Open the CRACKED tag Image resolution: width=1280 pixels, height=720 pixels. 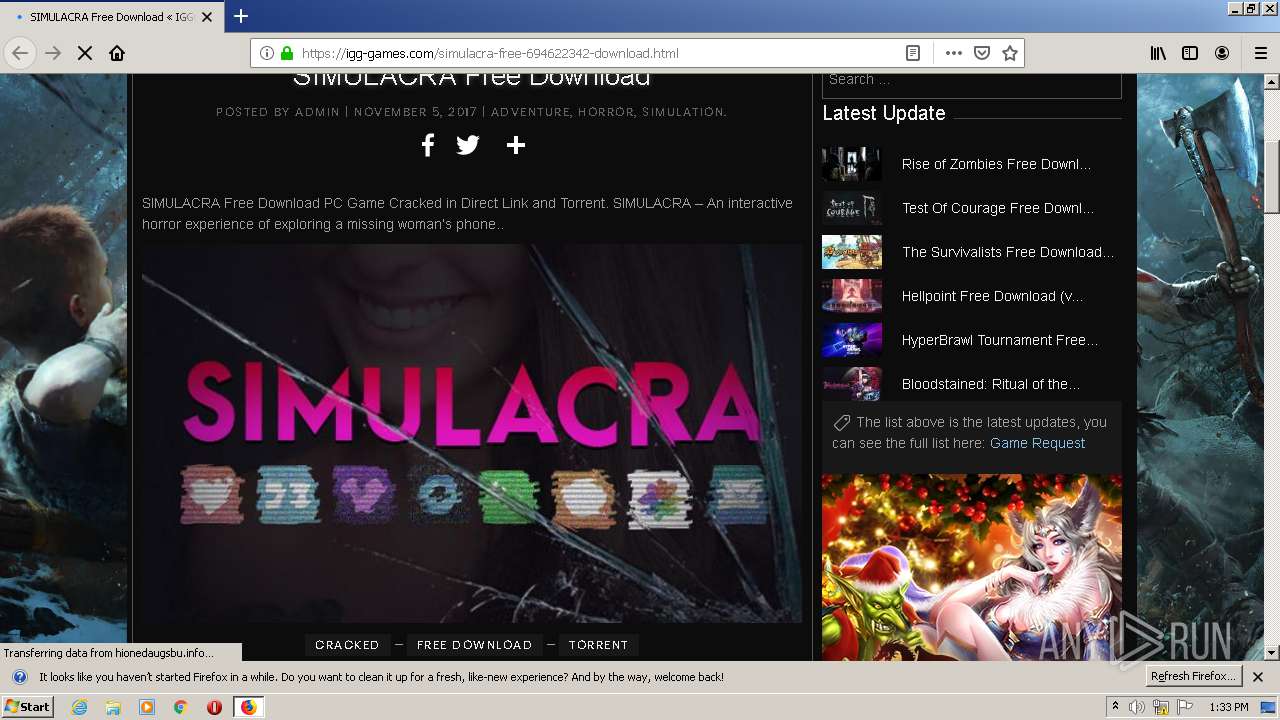(347, 645)
